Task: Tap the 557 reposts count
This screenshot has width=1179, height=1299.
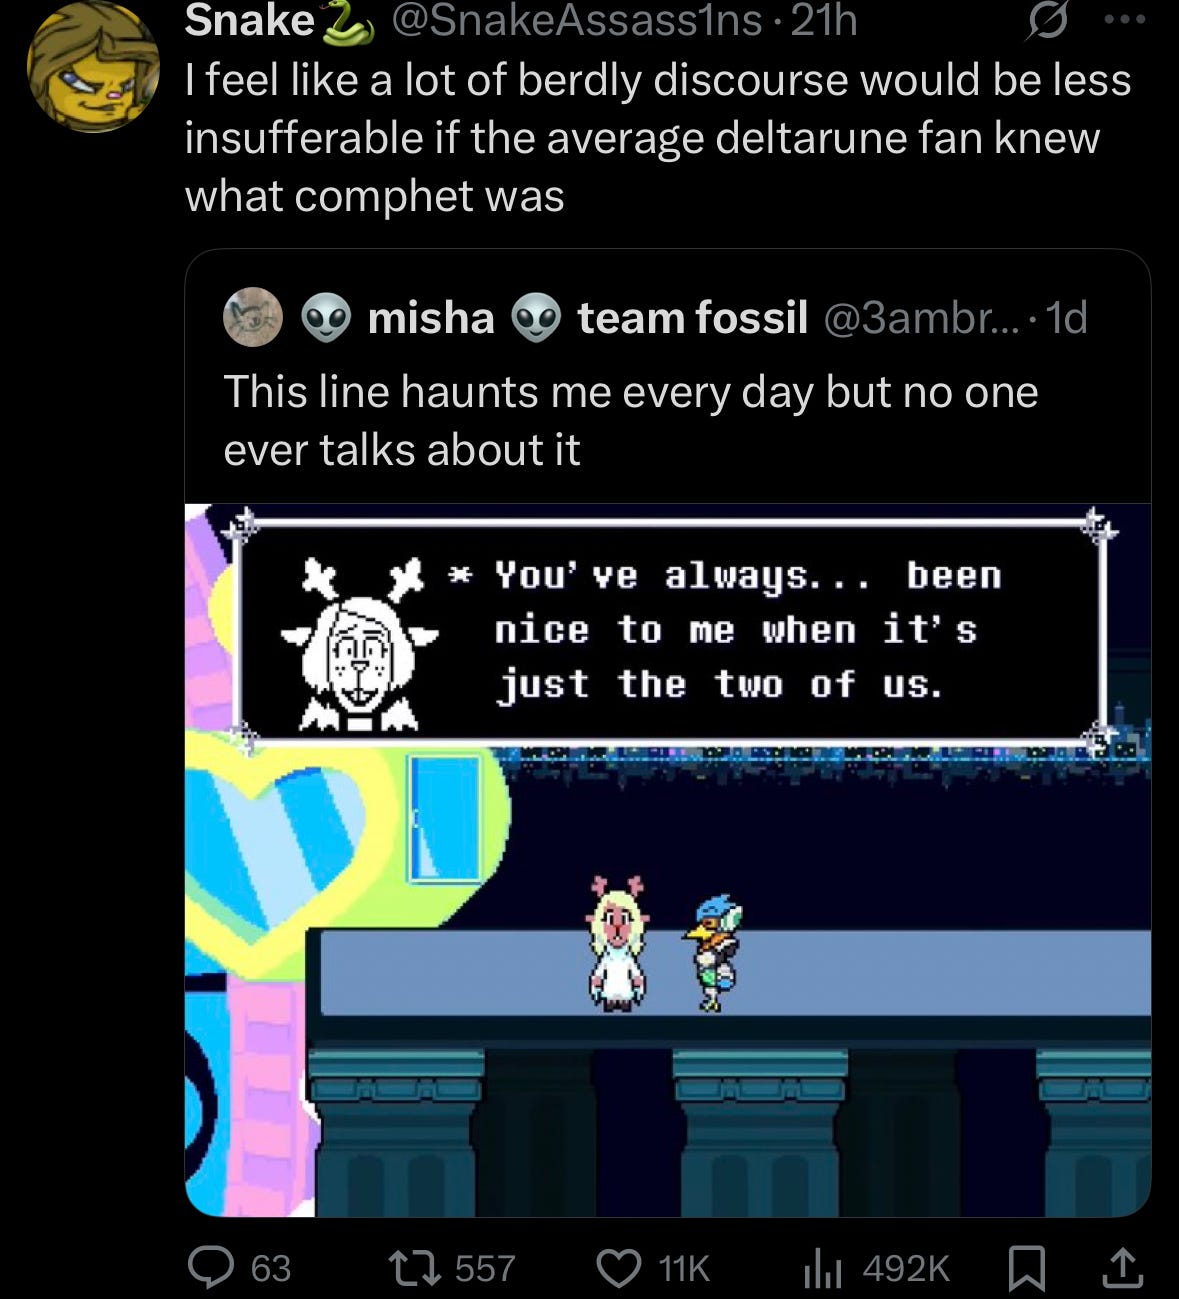Action: tap(485, 1268)
